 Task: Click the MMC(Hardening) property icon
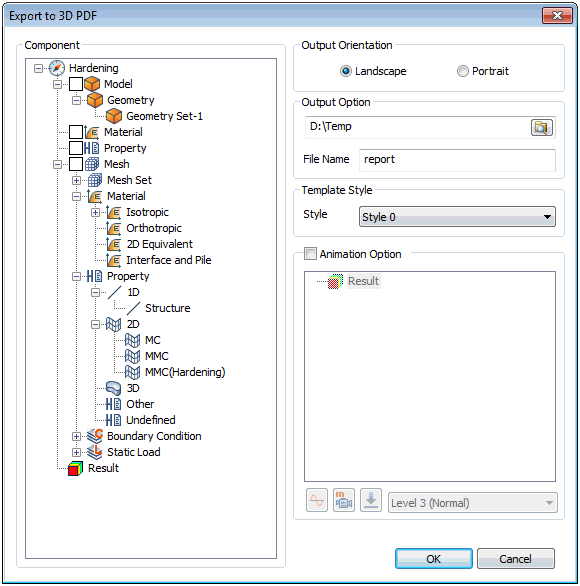[x=133, y=372]
